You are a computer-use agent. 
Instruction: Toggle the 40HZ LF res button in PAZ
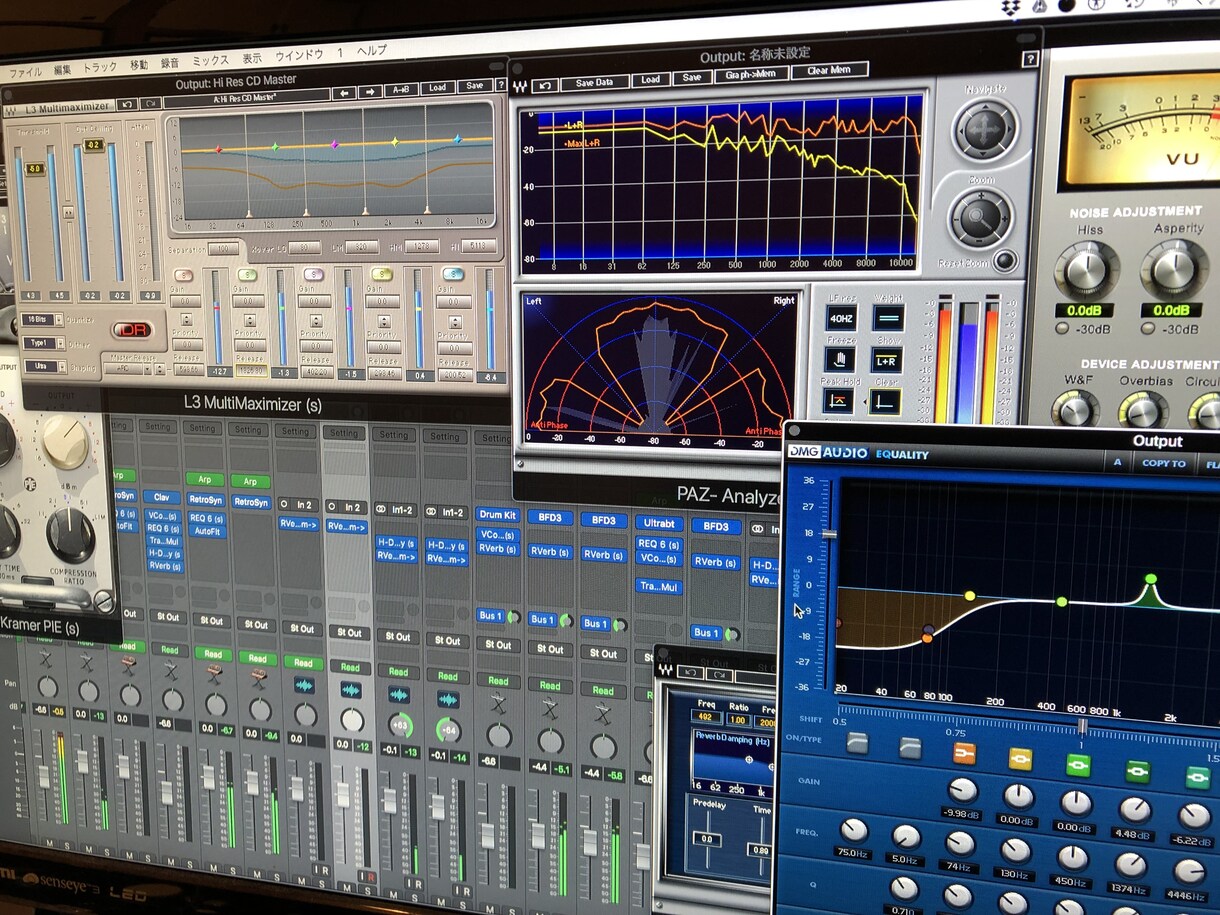pyautogui.click(x=840, y=319)
